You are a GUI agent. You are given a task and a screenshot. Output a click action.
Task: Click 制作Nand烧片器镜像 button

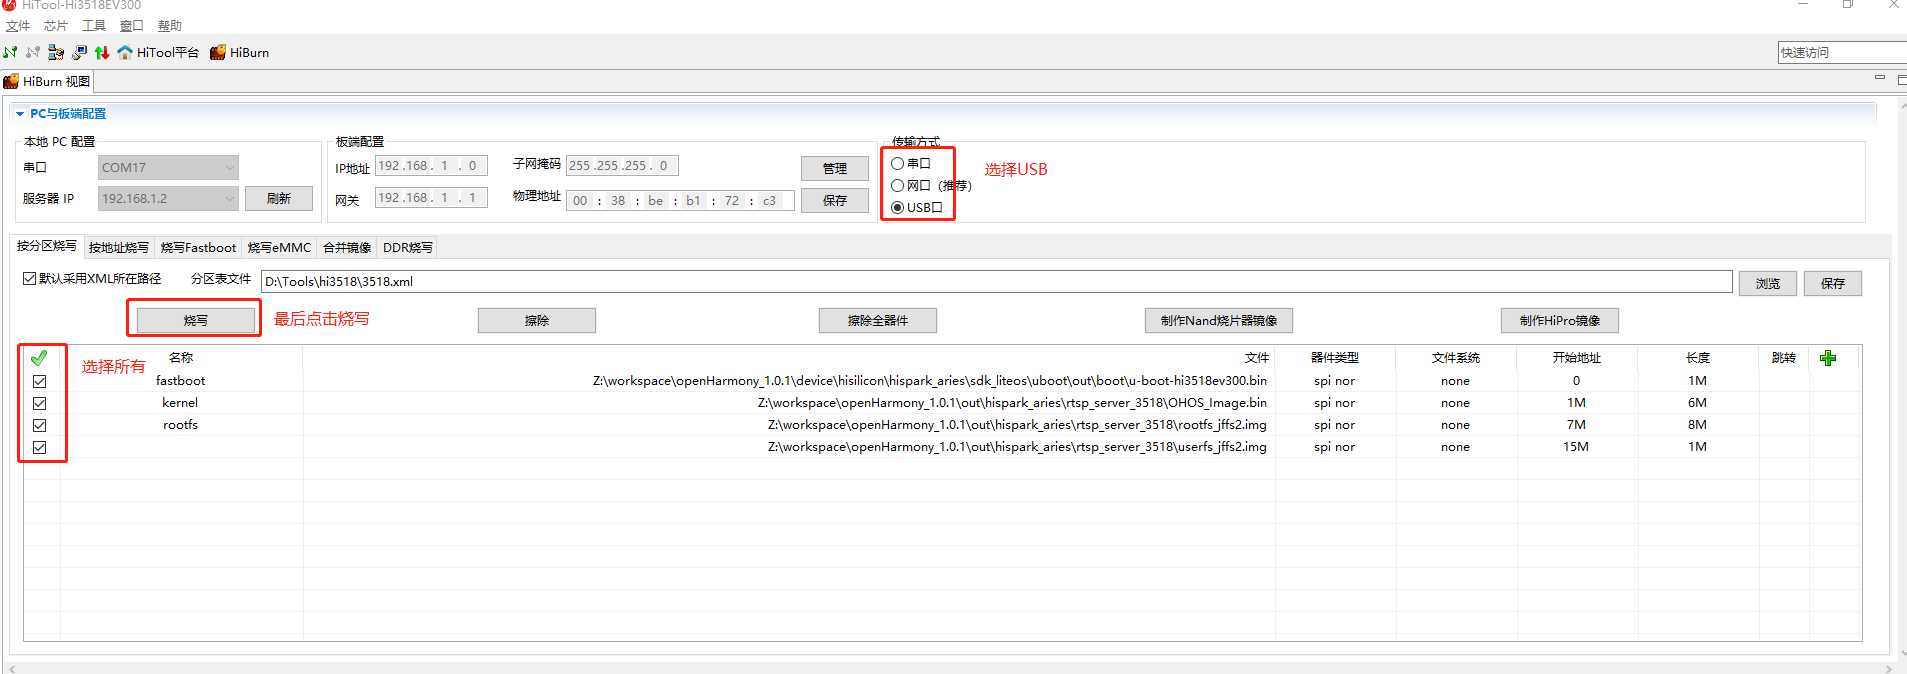(x=1219, y=320)
